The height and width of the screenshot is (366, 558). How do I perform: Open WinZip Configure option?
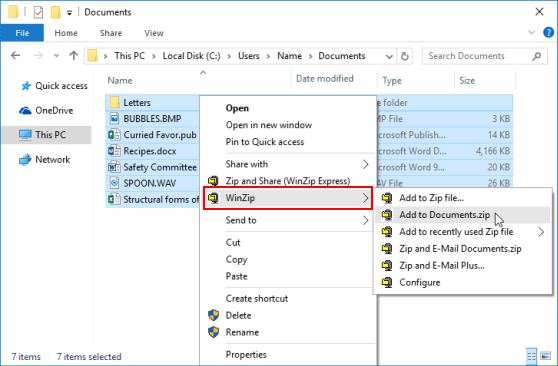pyautogui.click(x=462, y=282)
